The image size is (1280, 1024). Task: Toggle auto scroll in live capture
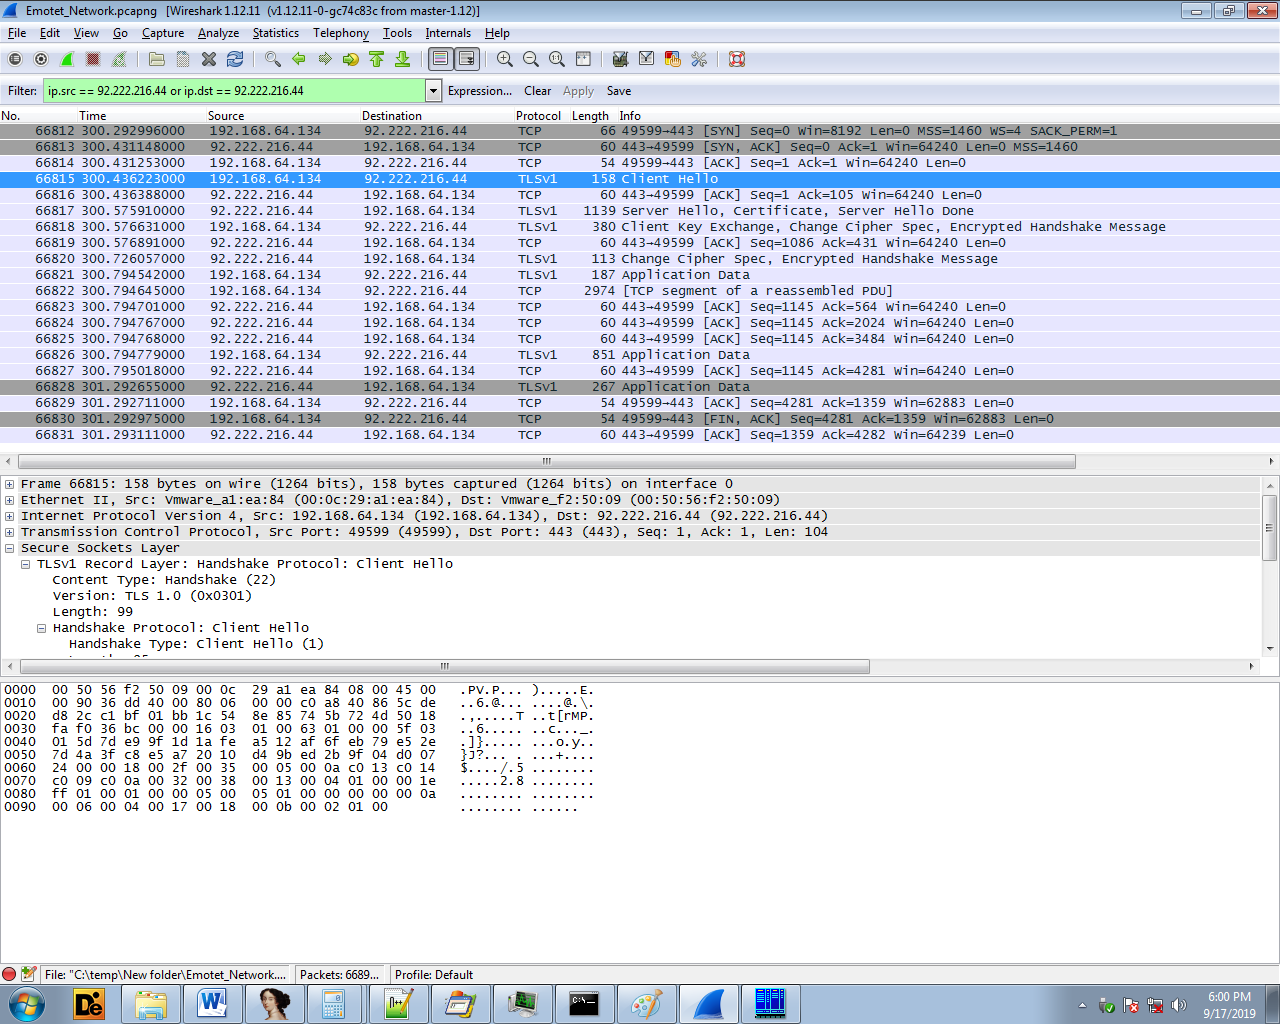466,59
